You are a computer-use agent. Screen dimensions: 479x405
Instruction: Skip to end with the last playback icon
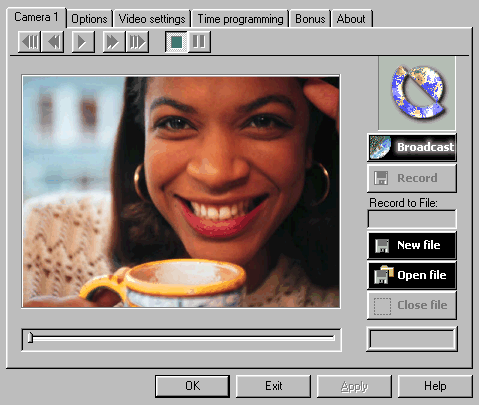click(137, 42)
